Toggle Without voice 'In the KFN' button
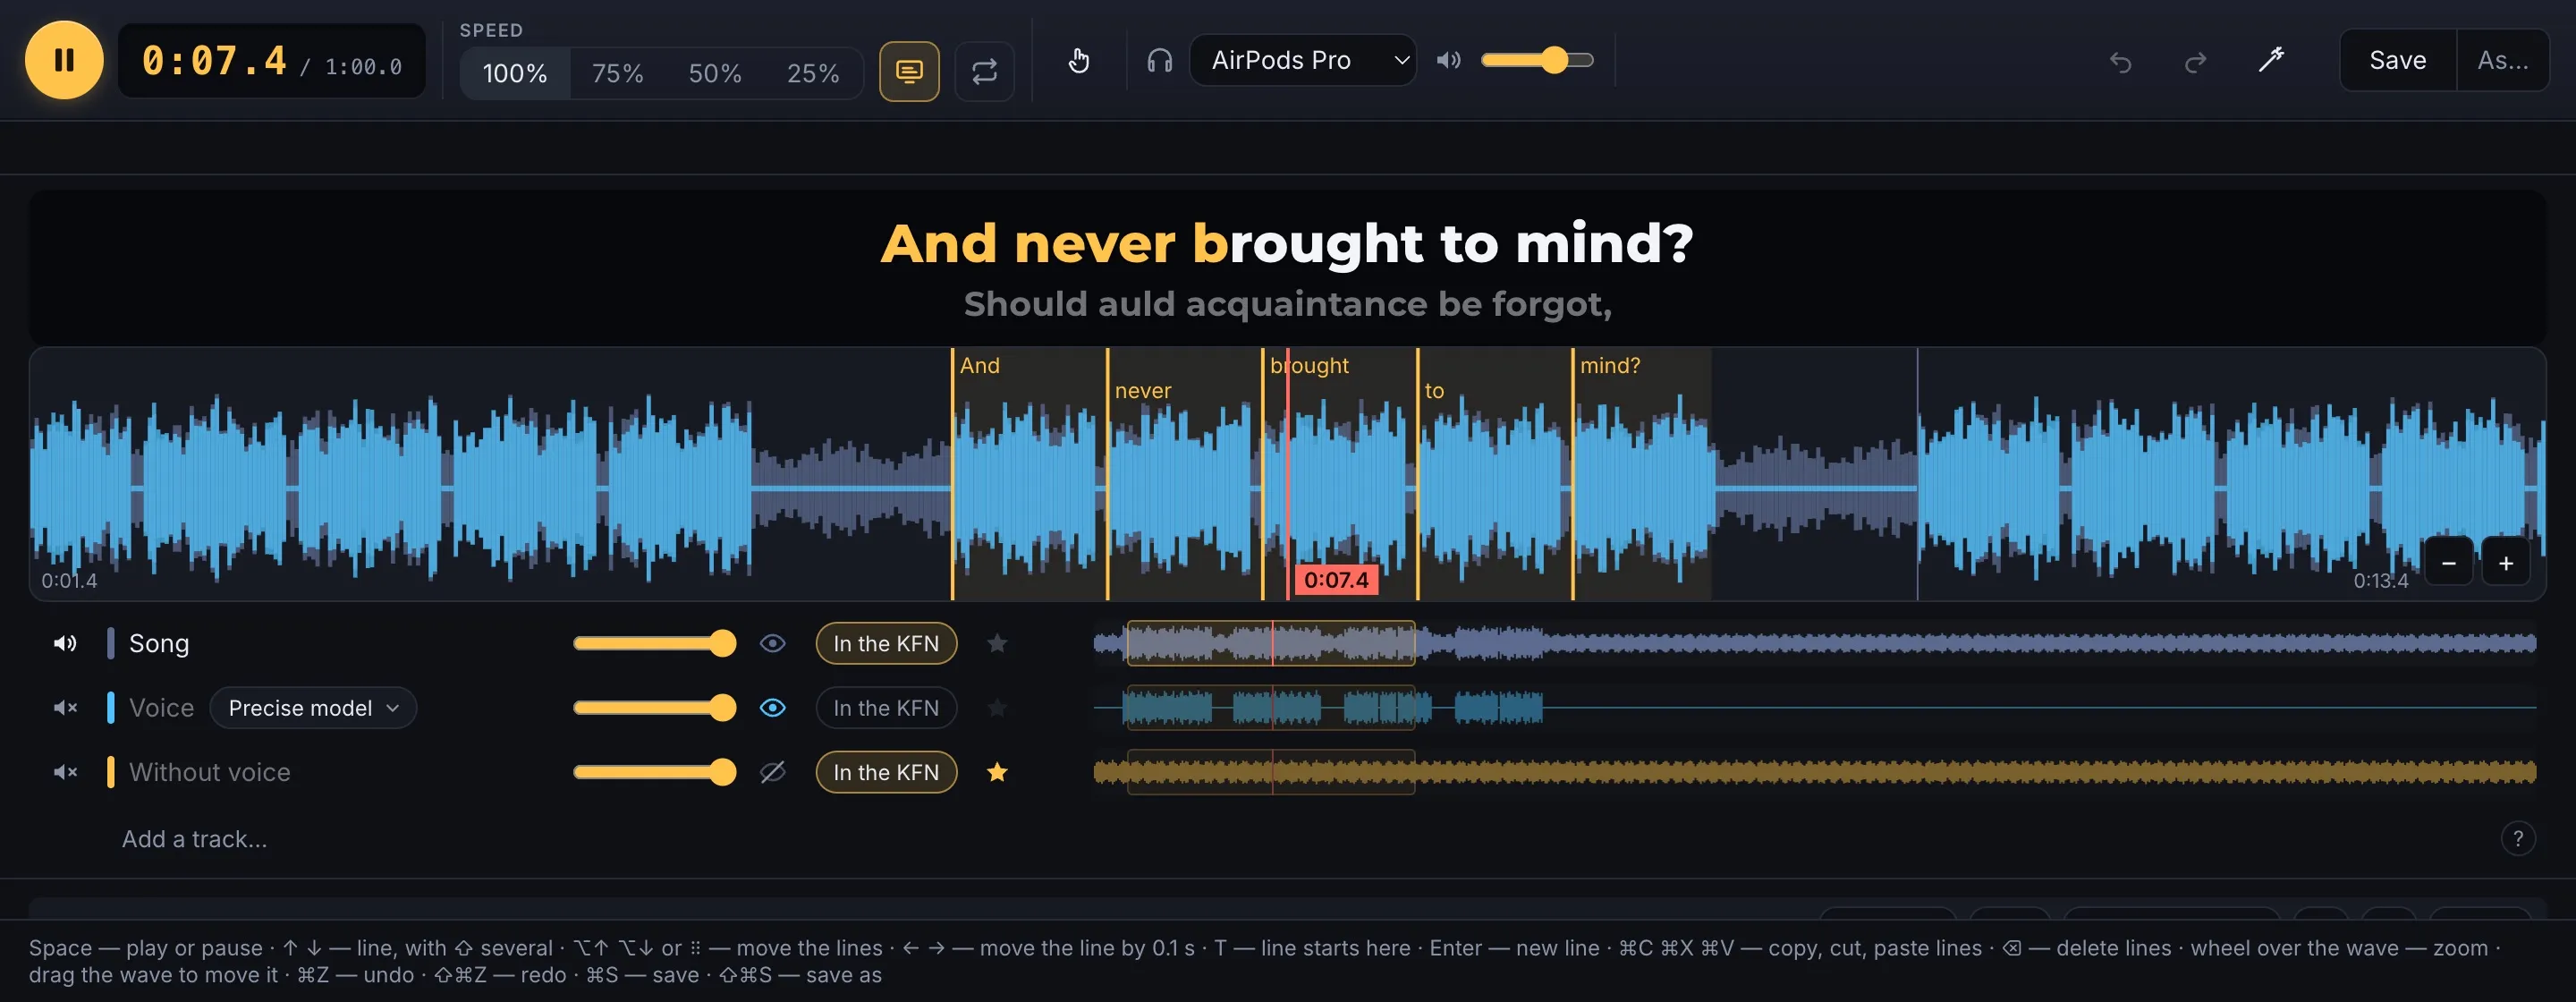The height and width of the screenshot is (1002, 2576). tap(886, 772)
